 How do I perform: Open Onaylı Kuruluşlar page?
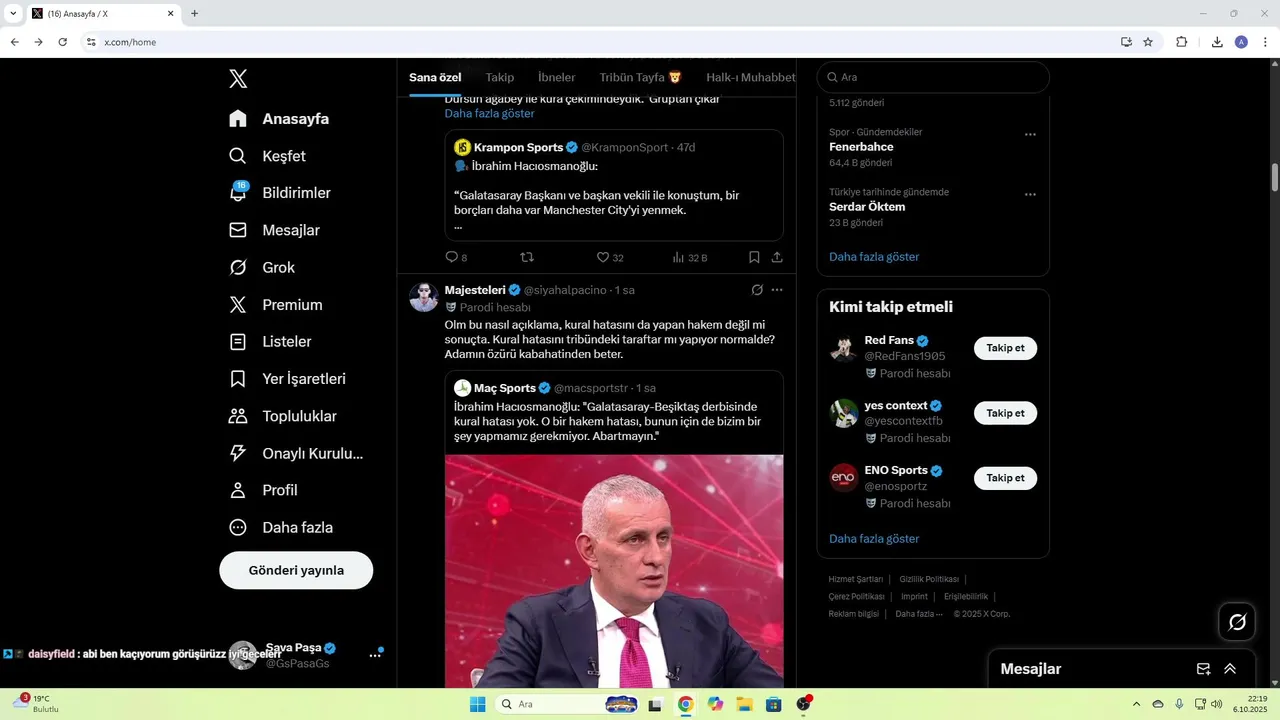296,453
